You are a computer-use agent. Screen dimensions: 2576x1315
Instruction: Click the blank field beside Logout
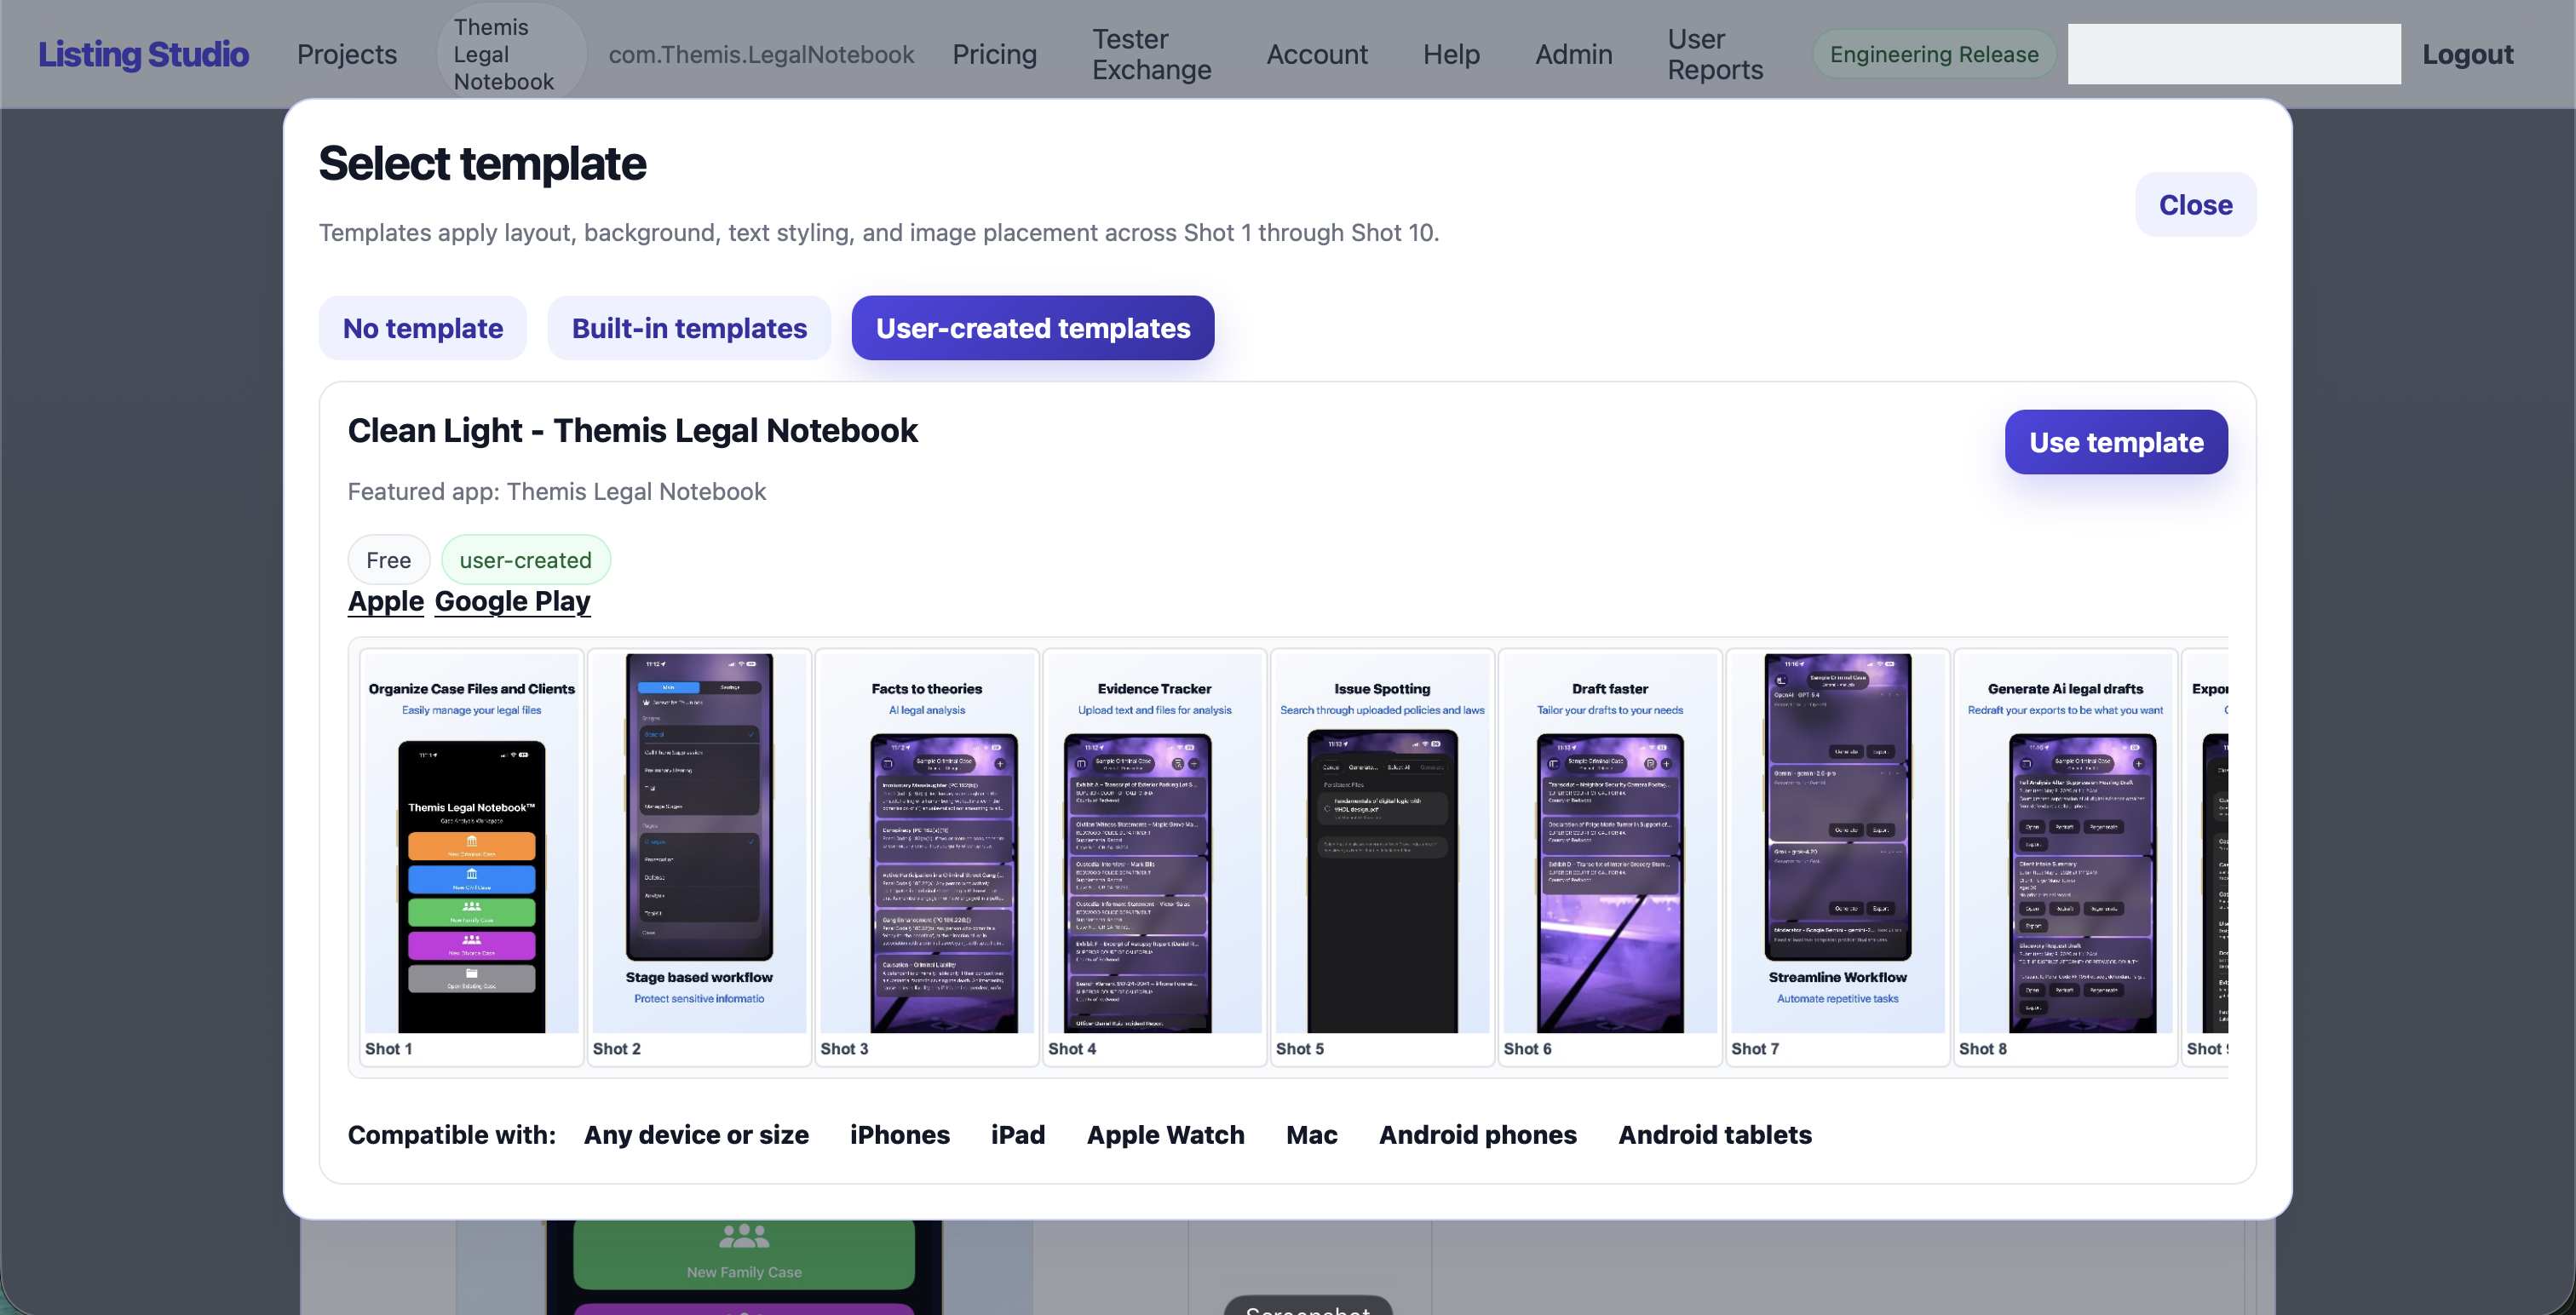pos(2234,54)
